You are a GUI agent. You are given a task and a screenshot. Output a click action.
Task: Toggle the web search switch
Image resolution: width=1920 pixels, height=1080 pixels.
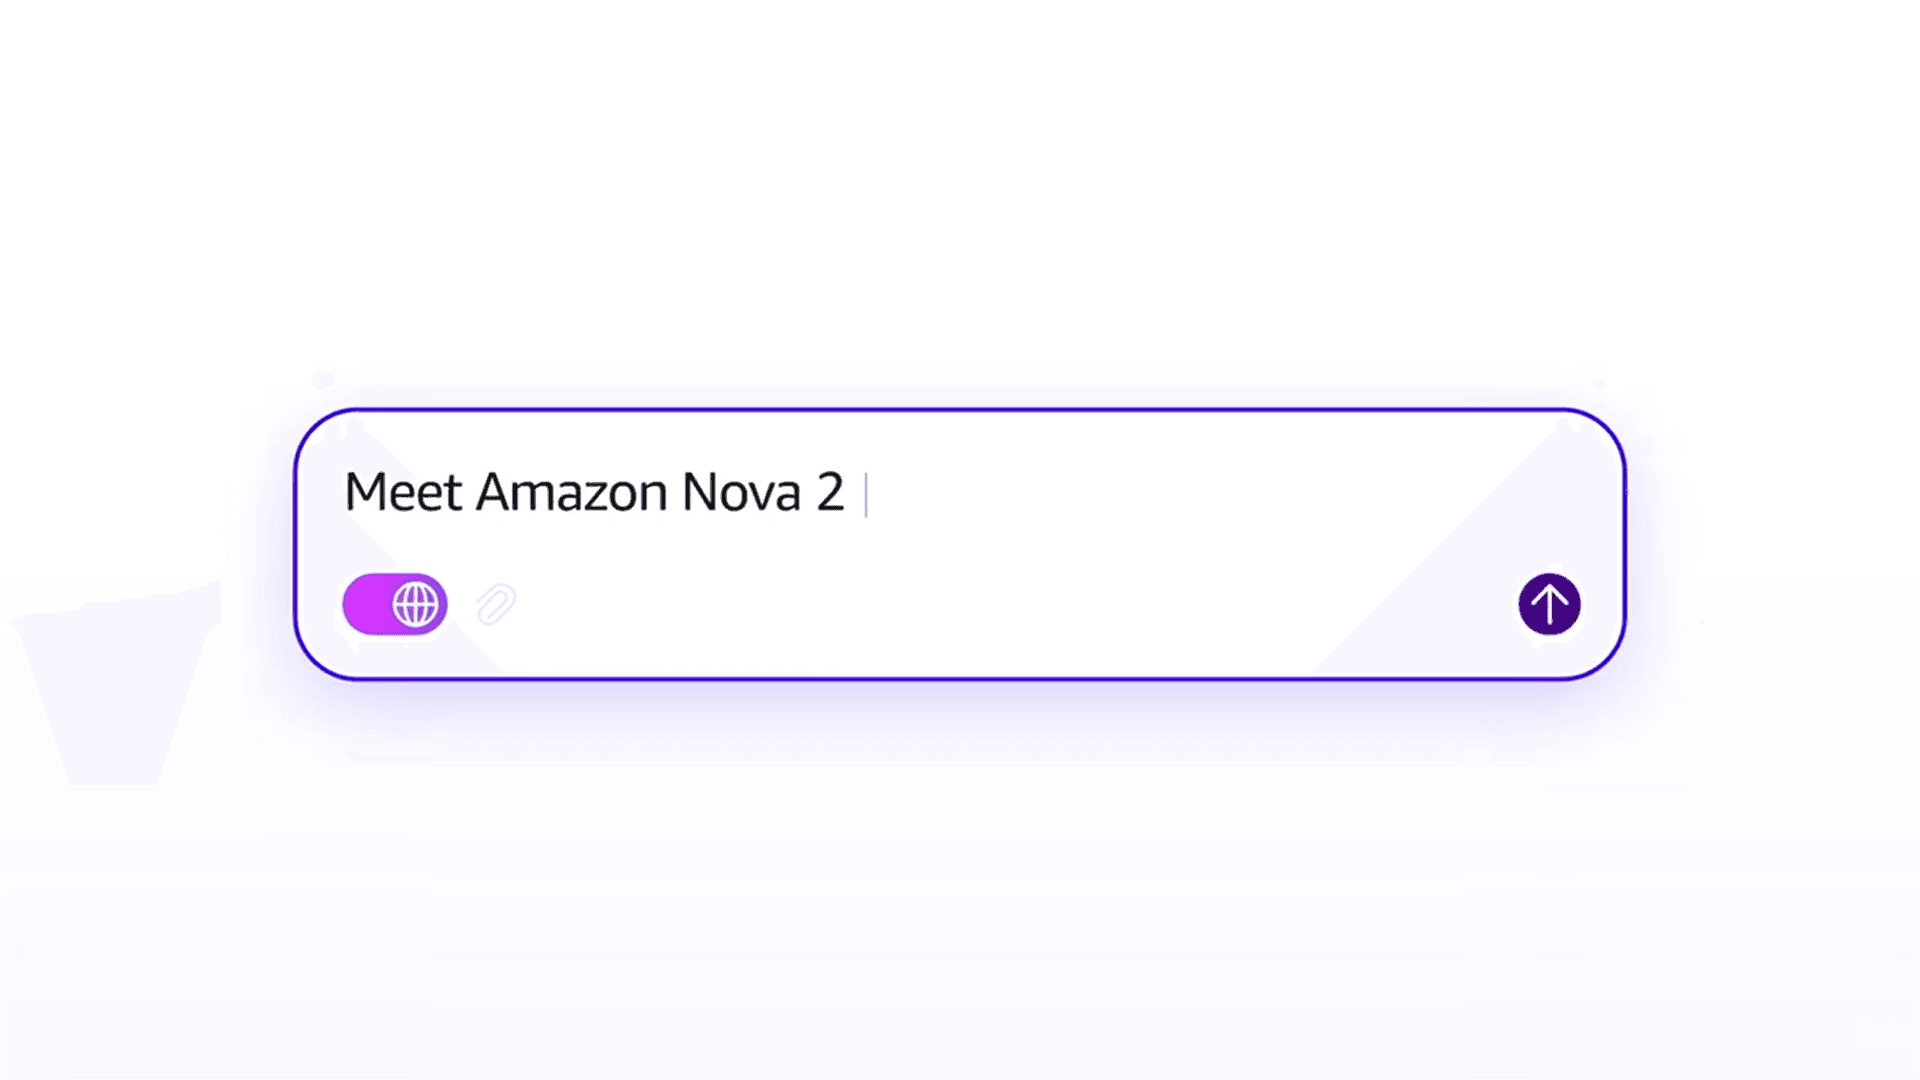(395, 604)
